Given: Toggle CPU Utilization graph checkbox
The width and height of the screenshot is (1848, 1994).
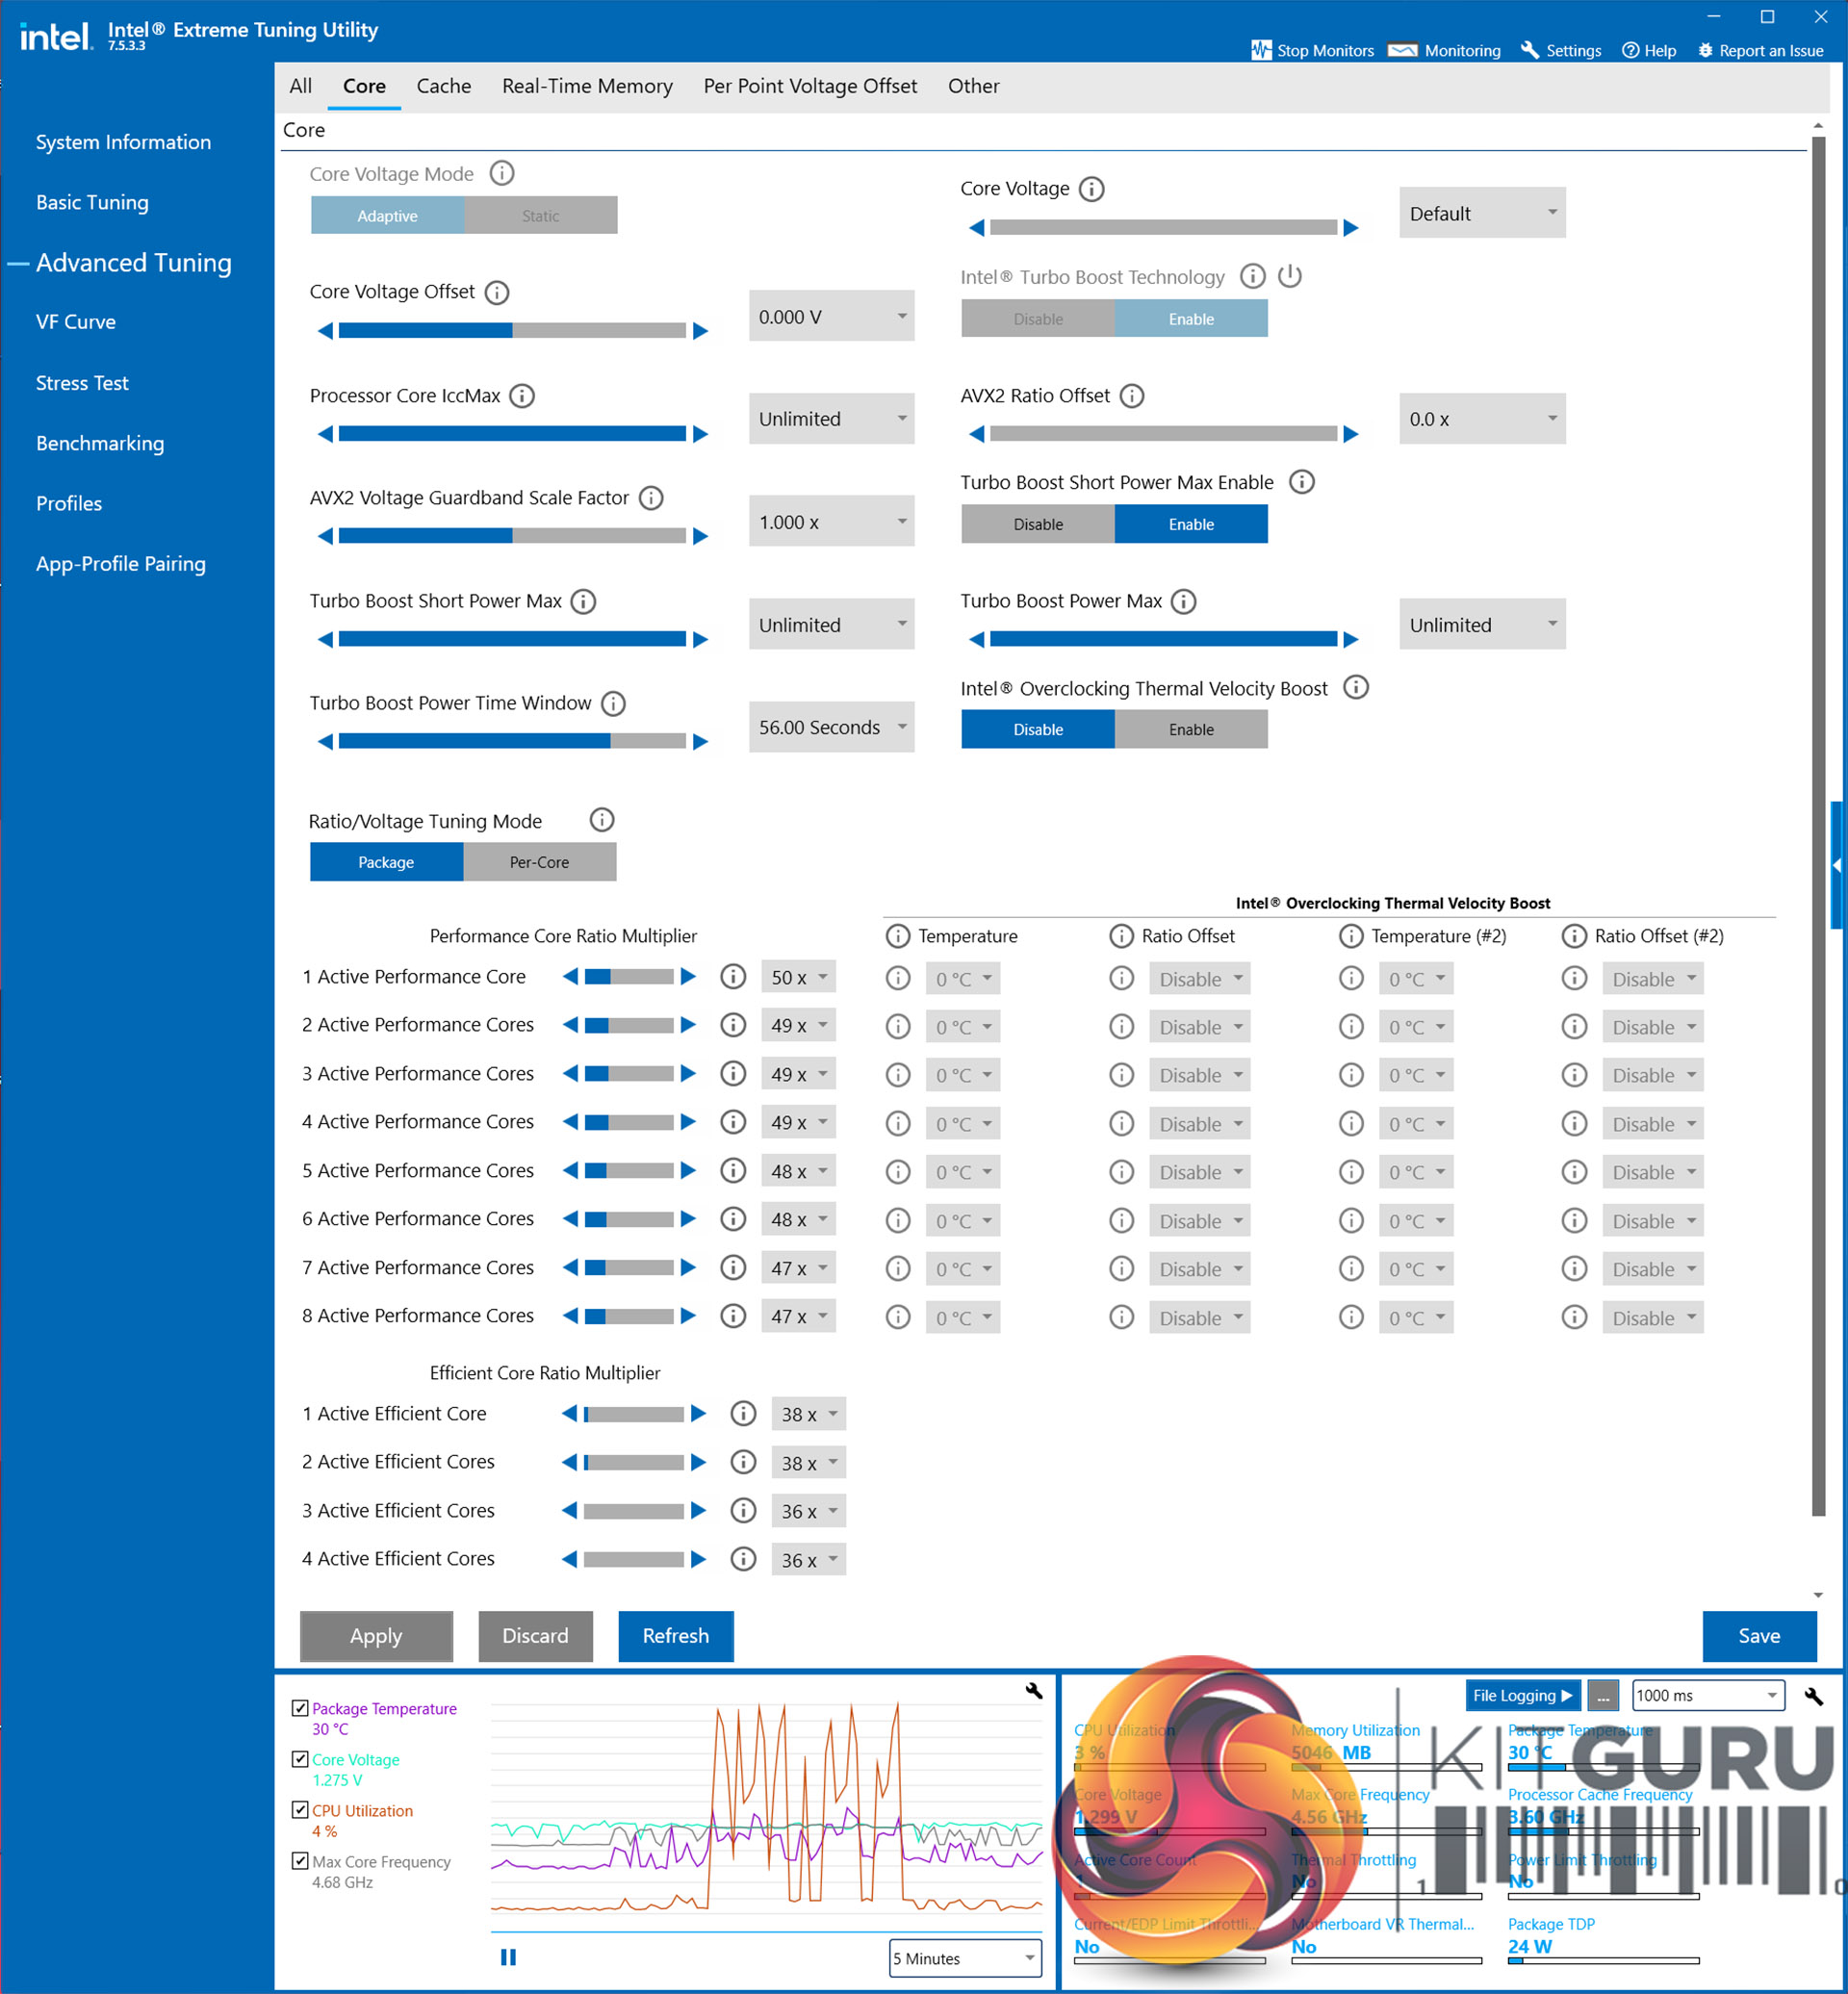Looking at the screenshot, I should coord(300,1810).
